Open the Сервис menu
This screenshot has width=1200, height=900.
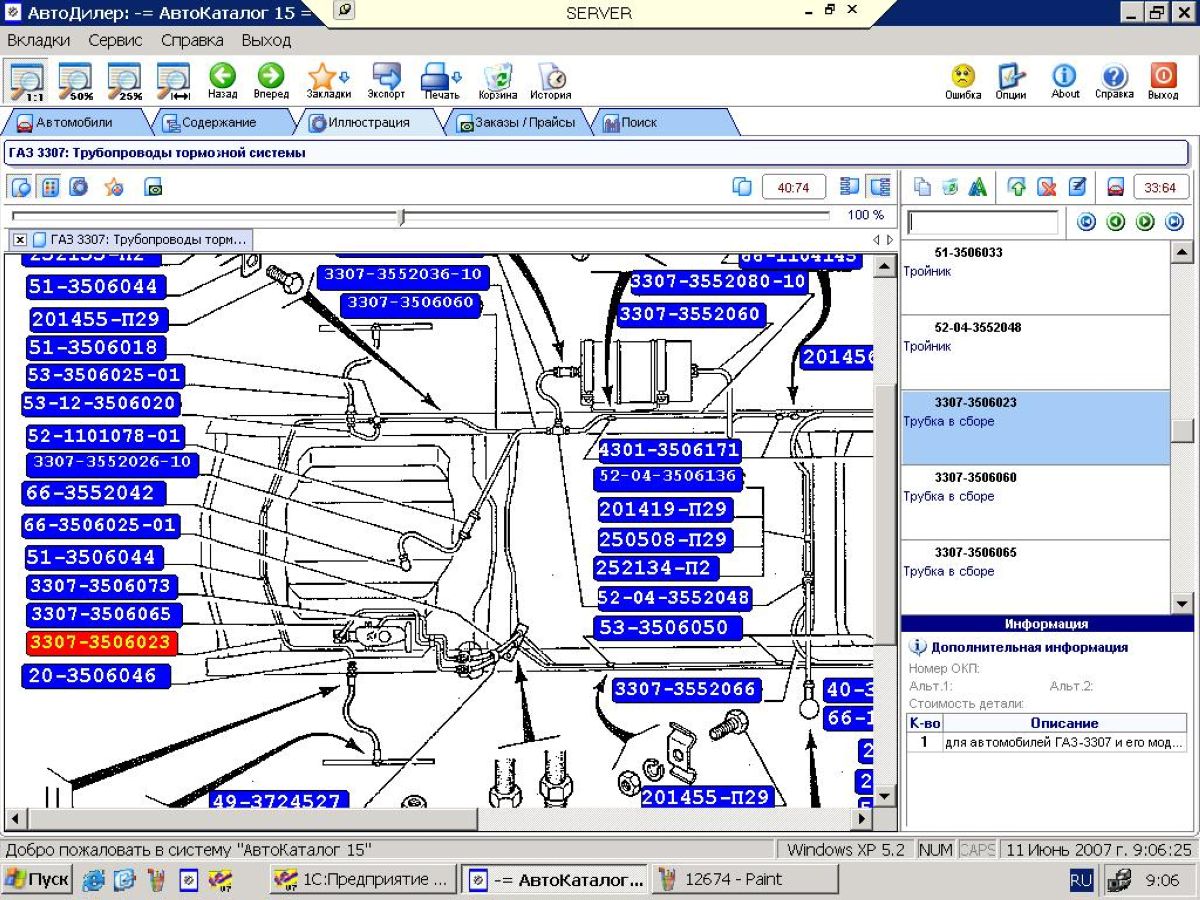point(115,41)
